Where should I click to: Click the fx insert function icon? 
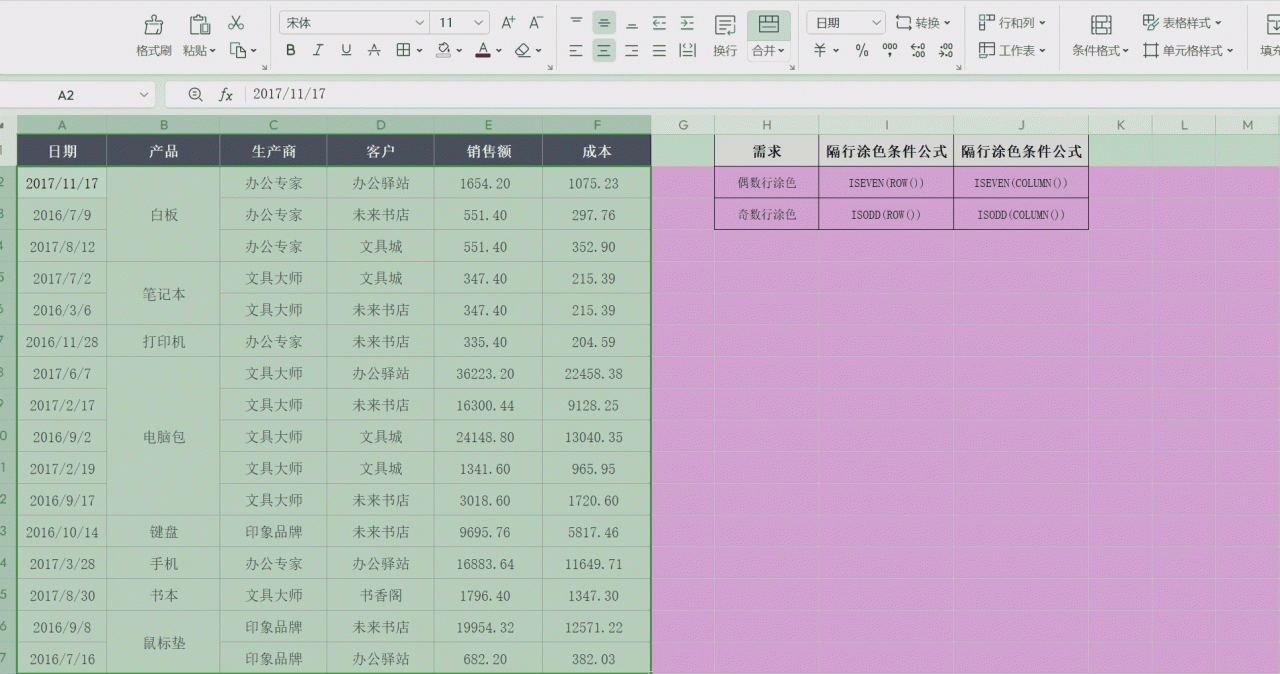226,94
